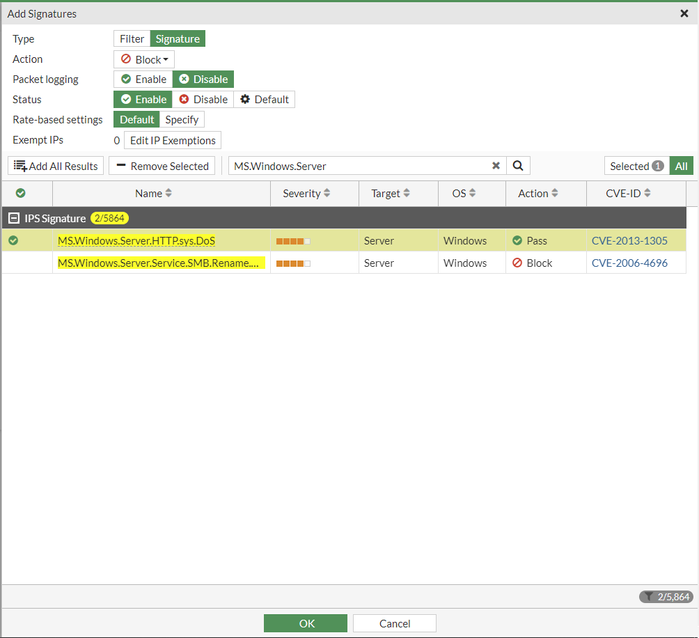
Task: Clear the MS.Windows.Server search text
Action: pyautogui.click(x=496, y=166)
